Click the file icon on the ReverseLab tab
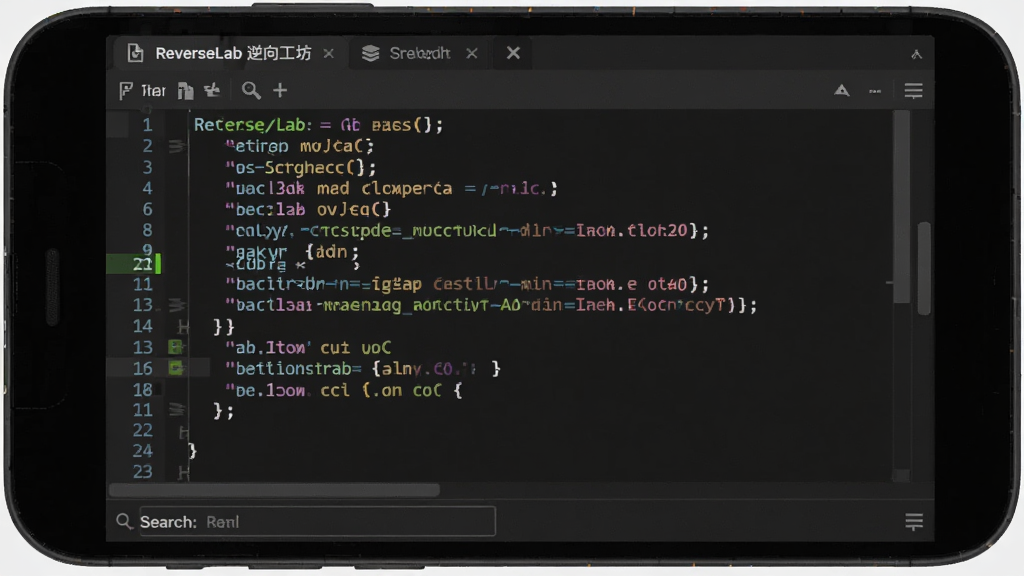The image size is (1024, 576). pyautogui.click(x=135, y=53)
